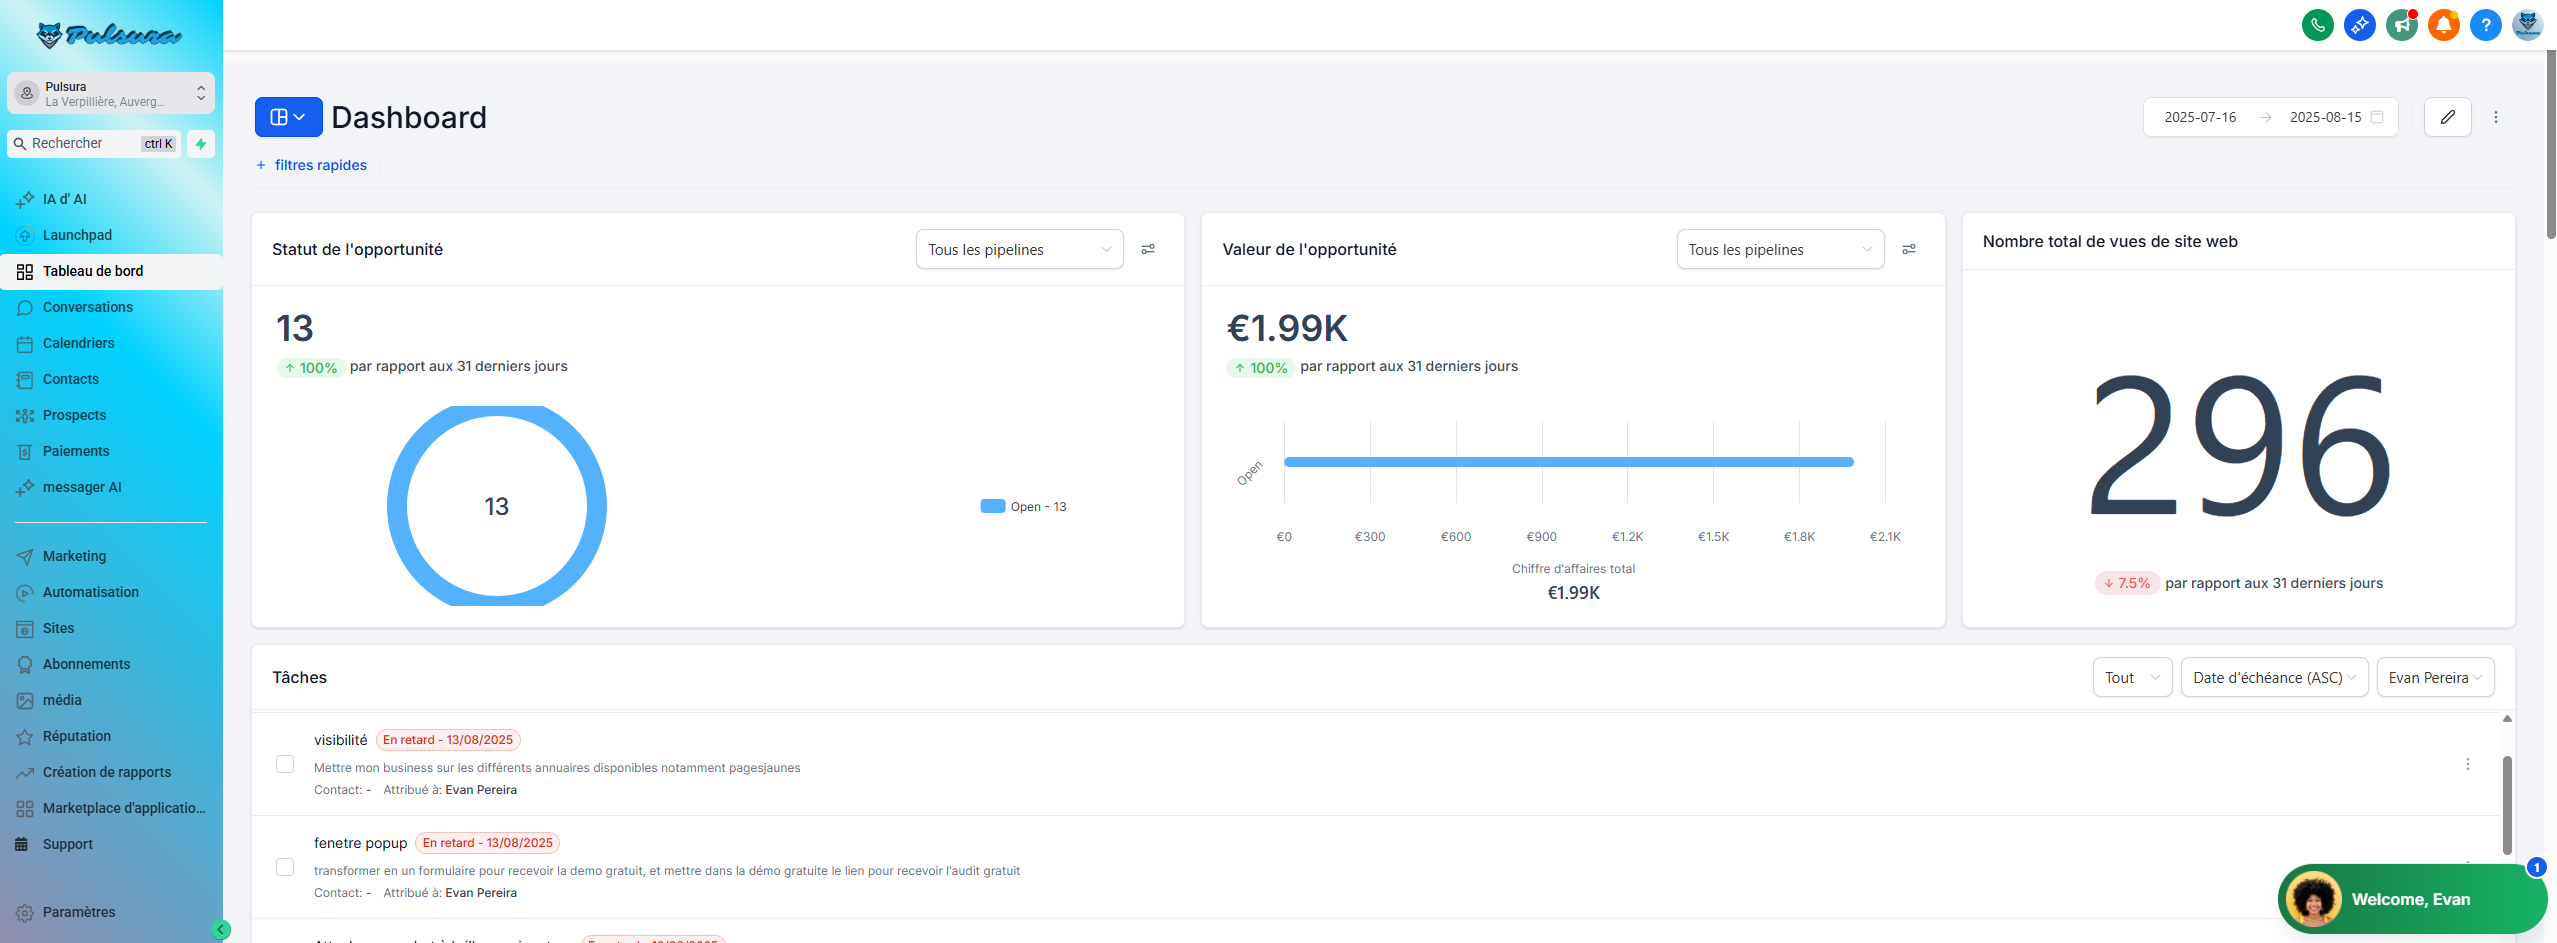Open the megaphone announcements icon
This screenshot has height=943, width=2557.
pyautogui.click(x=2401, y=25)
